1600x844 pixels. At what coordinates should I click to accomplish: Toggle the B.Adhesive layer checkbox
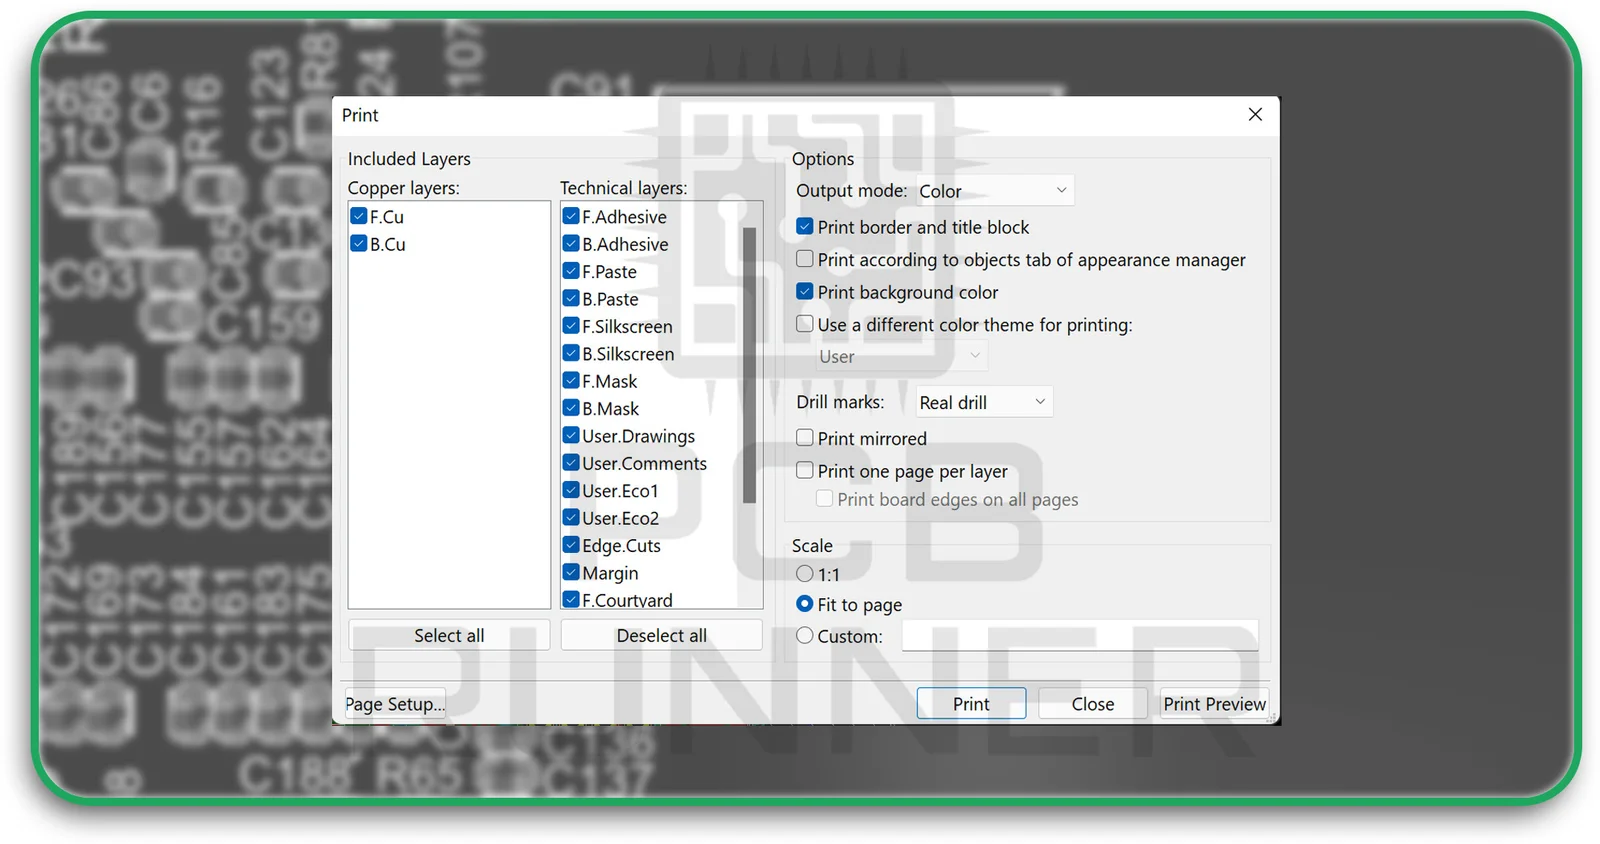click(x=571, y=243)
